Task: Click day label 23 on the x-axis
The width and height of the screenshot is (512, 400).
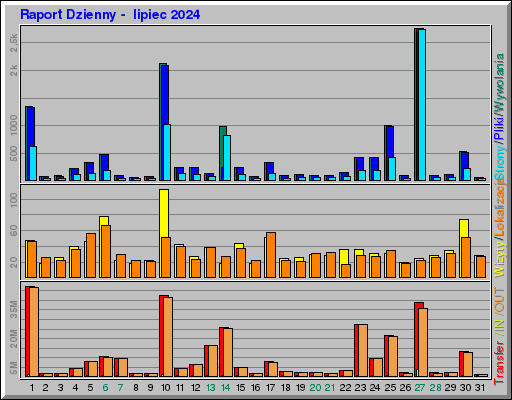Action: [x=360, y=388]
